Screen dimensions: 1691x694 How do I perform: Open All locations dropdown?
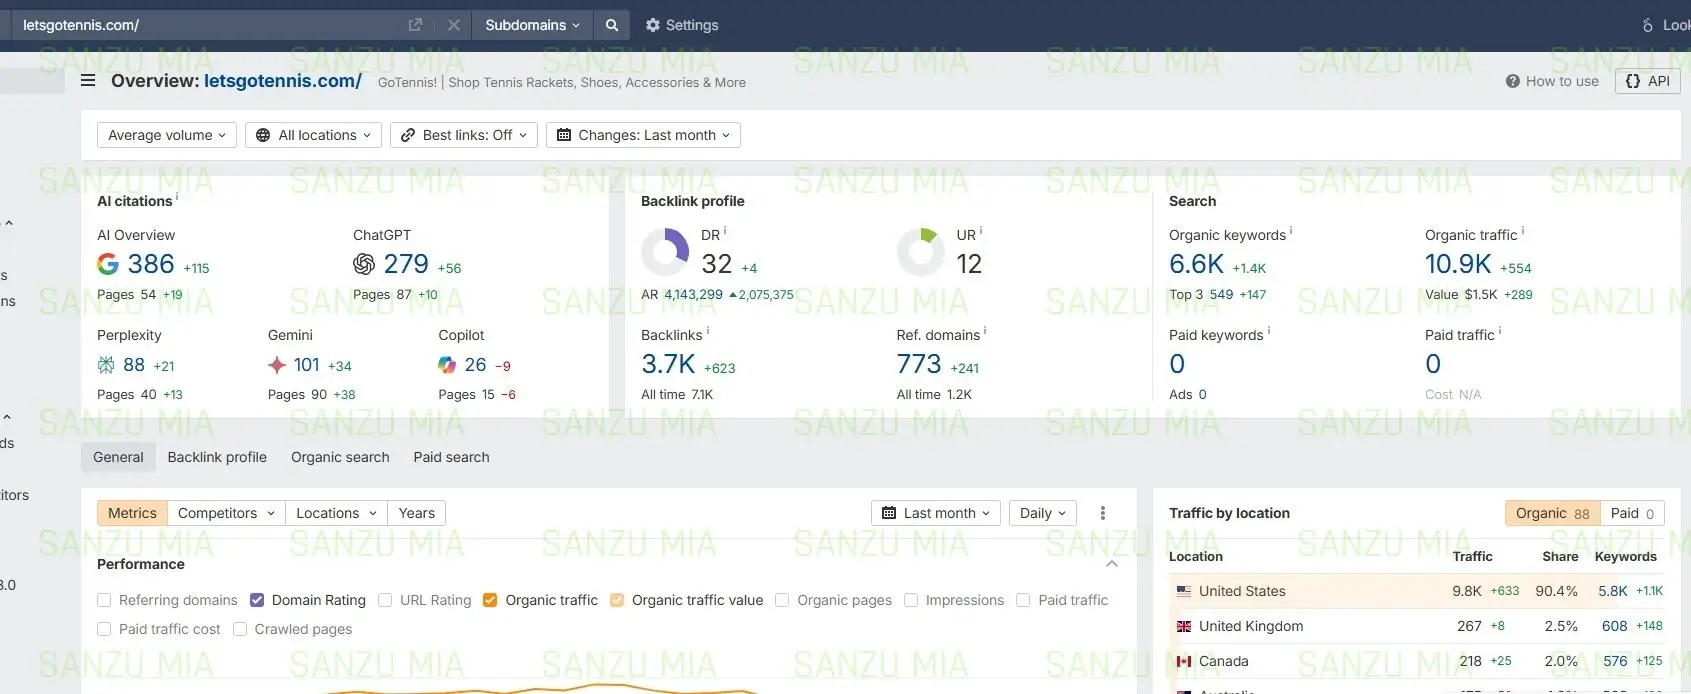click(x=313, y=135)
